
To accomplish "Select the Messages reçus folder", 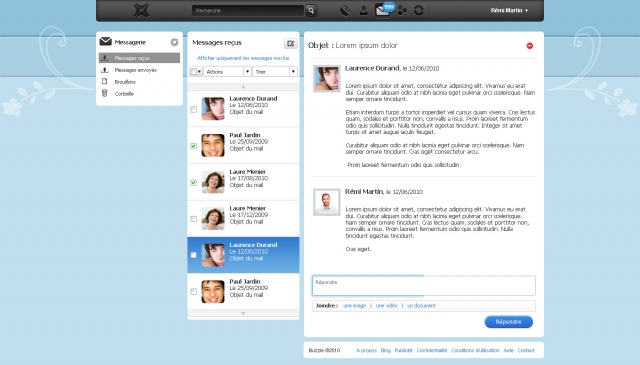I will 139,58.
